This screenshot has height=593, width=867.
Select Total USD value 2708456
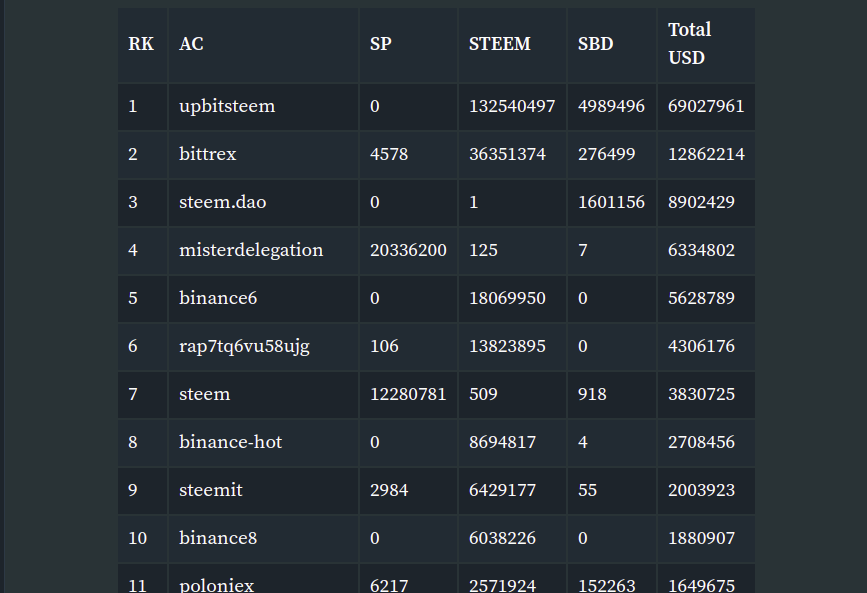701,442
